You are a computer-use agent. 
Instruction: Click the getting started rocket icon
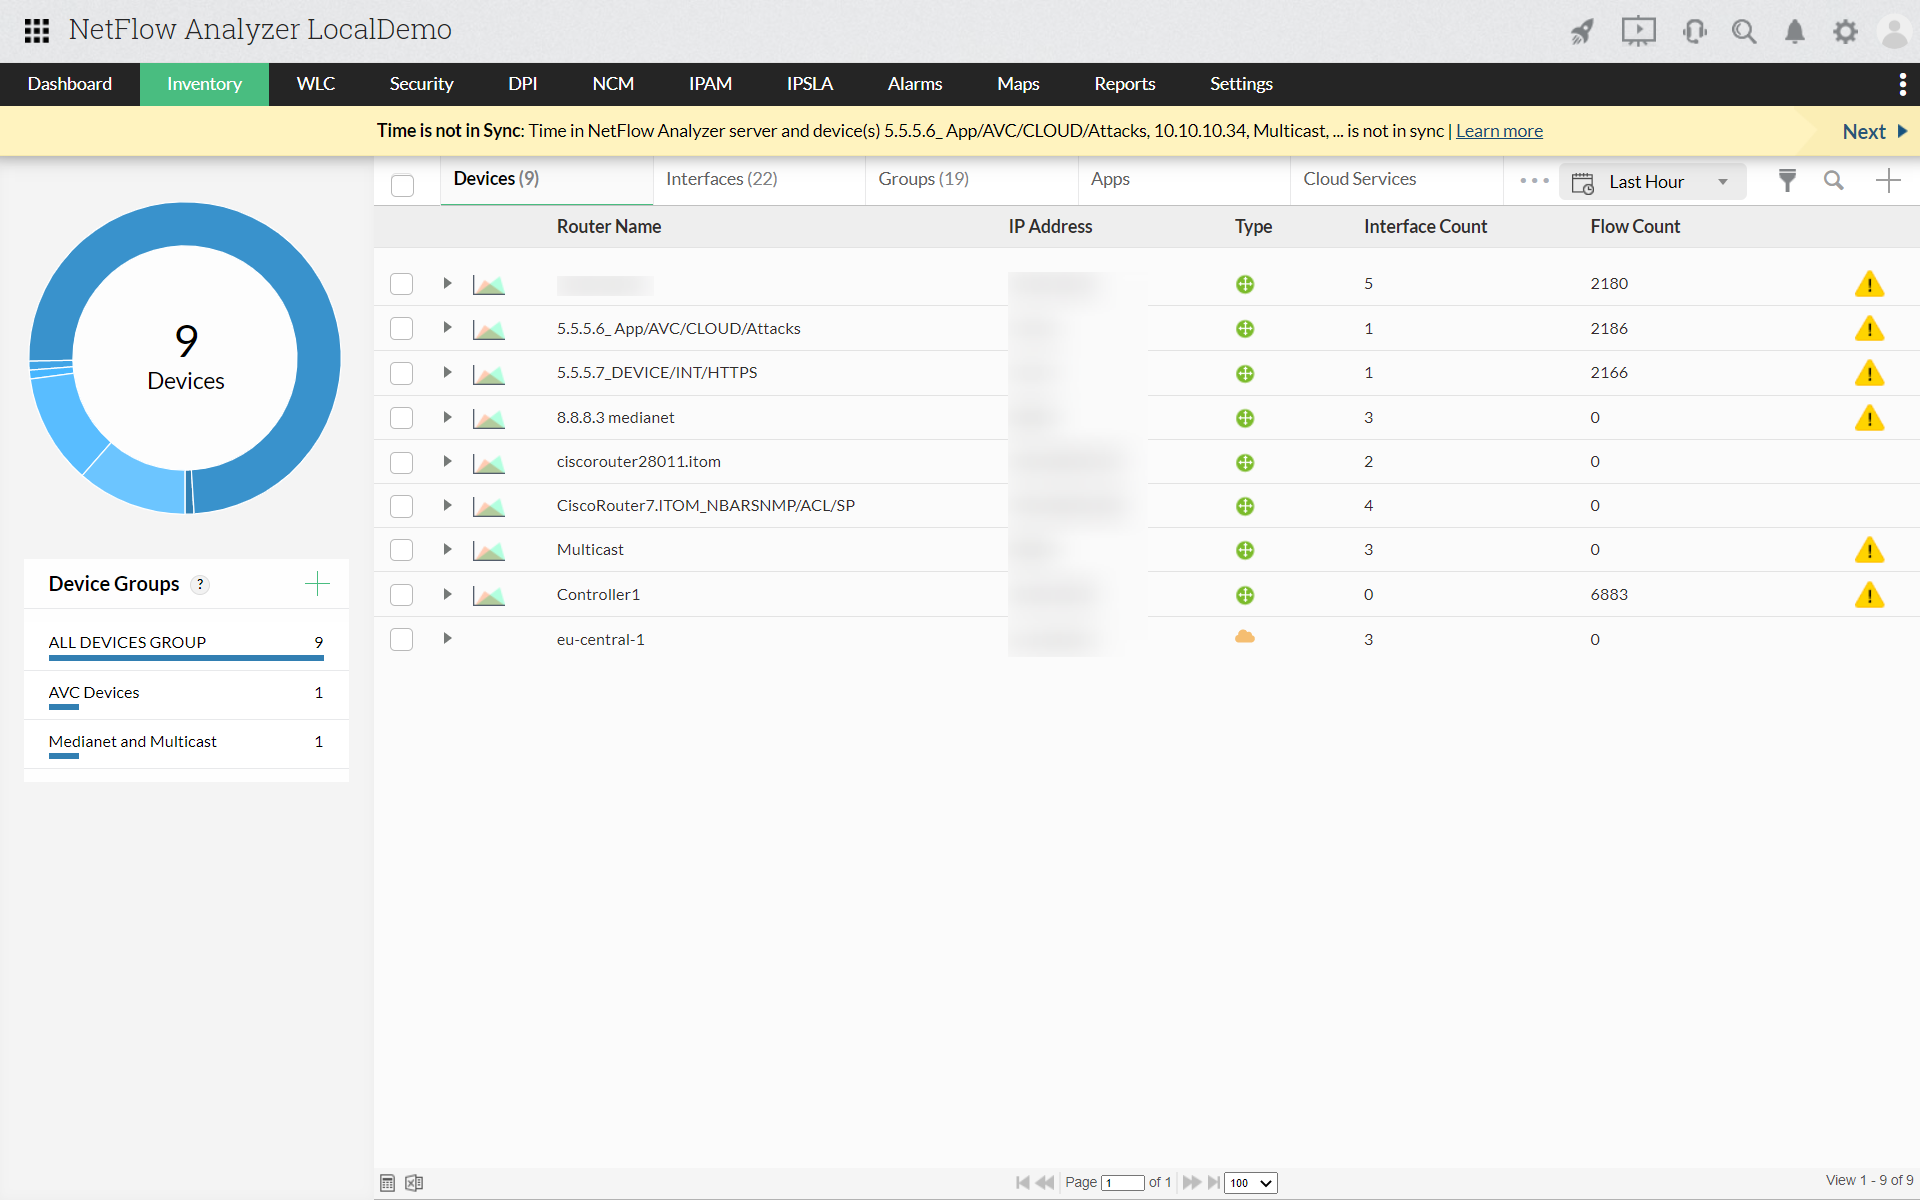click(x=1581, y=31)
